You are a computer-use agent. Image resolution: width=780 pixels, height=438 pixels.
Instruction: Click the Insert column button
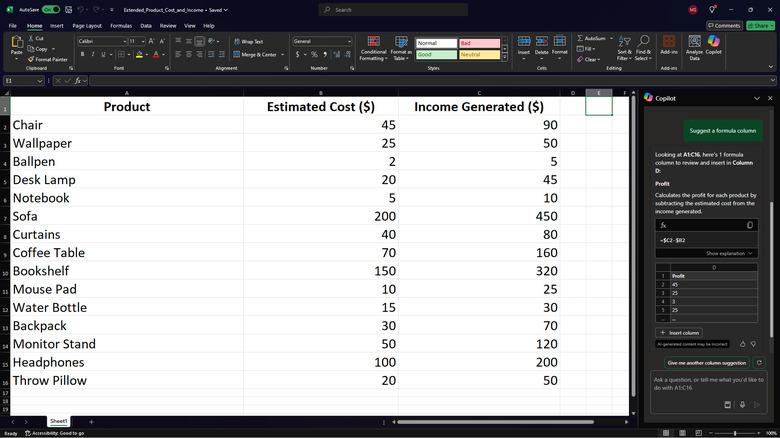[x=680, y=332]
